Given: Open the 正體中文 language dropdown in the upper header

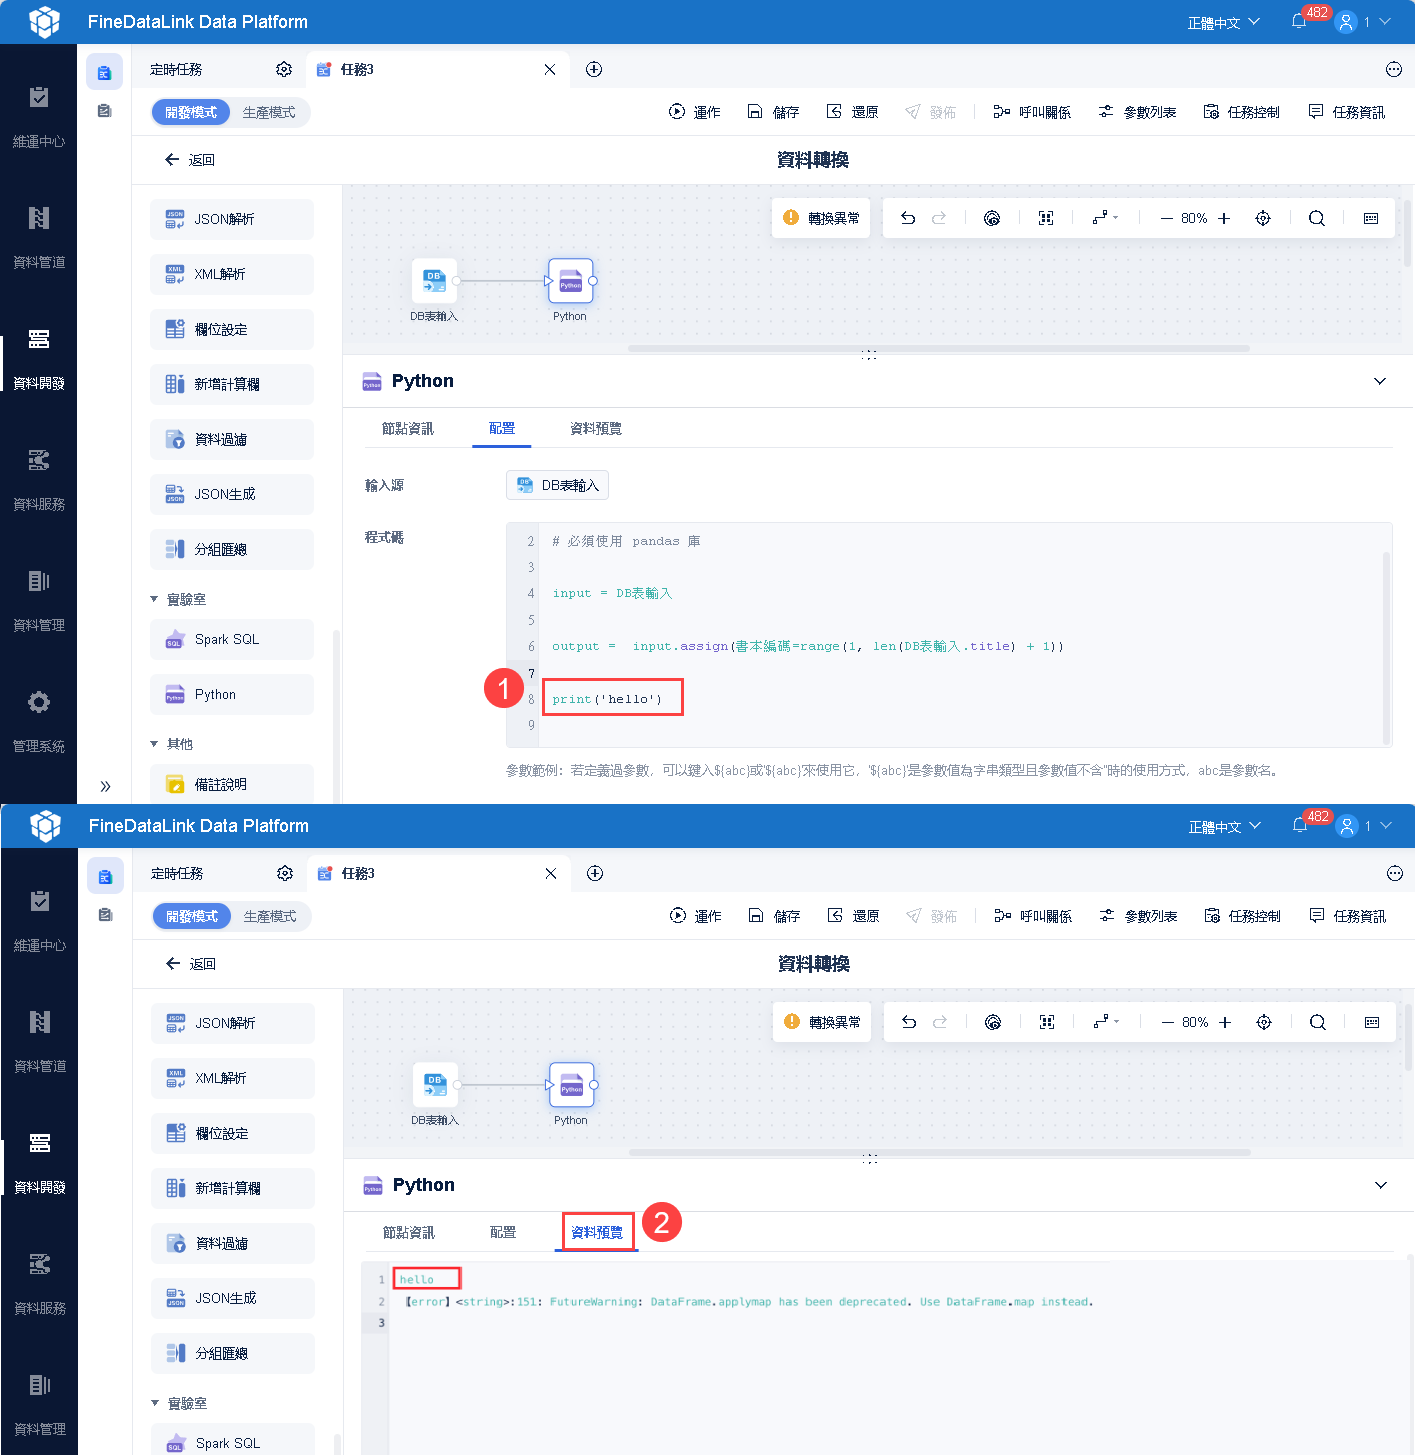Looking at the screenshot, I should tap(1224, 22).
